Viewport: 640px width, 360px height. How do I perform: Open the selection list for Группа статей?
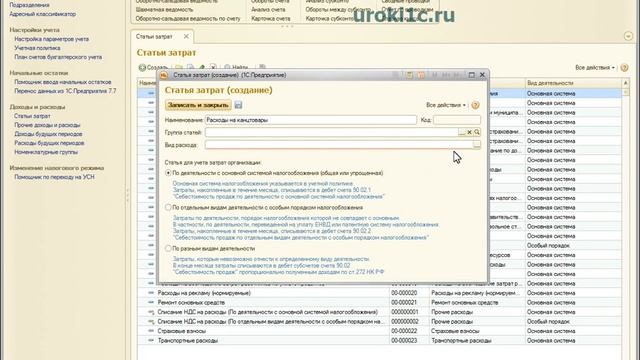pos(462,132)
